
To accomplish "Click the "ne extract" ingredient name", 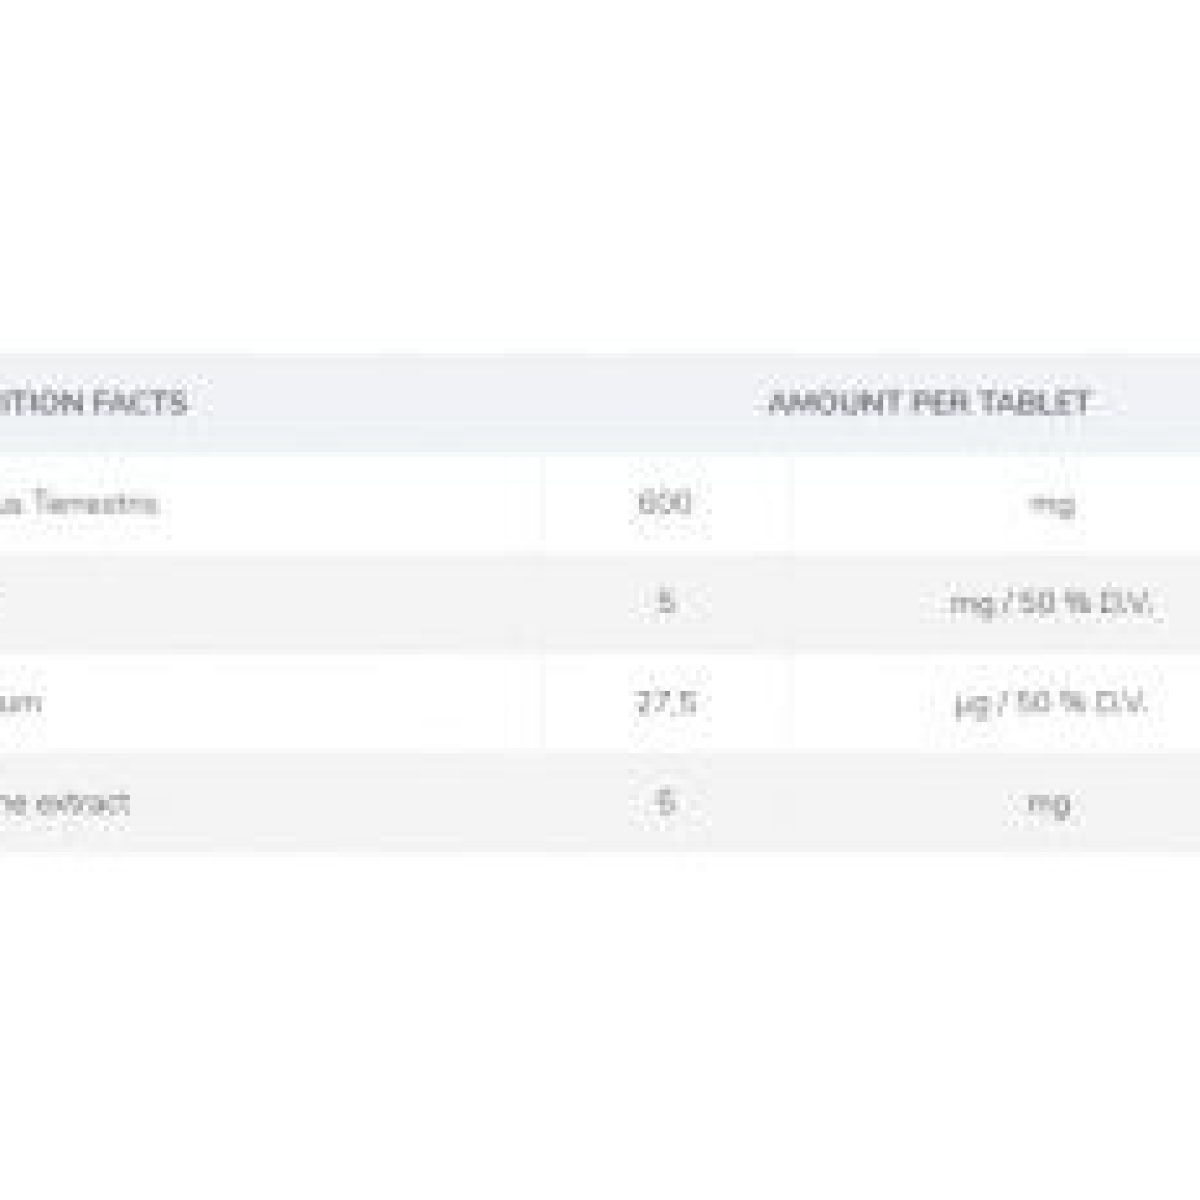I will coord(64,802).
